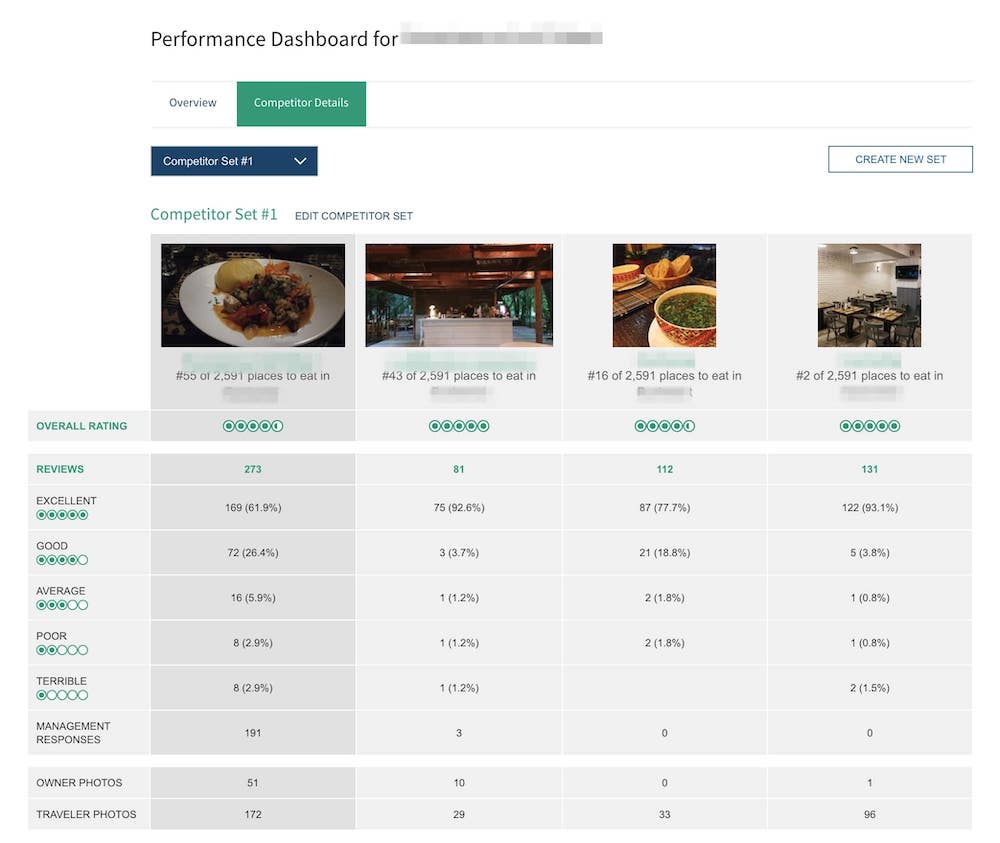Screen dimensions: 1000x843
Task: Click the 81 reviews count
Action: 459,469
